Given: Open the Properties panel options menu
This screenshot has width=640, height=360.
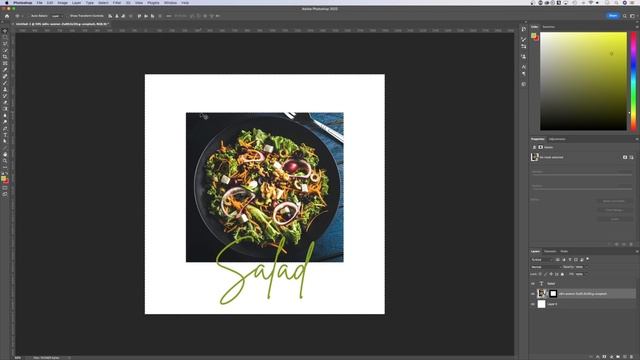Looking at the screenshot, I should point(636,139).
